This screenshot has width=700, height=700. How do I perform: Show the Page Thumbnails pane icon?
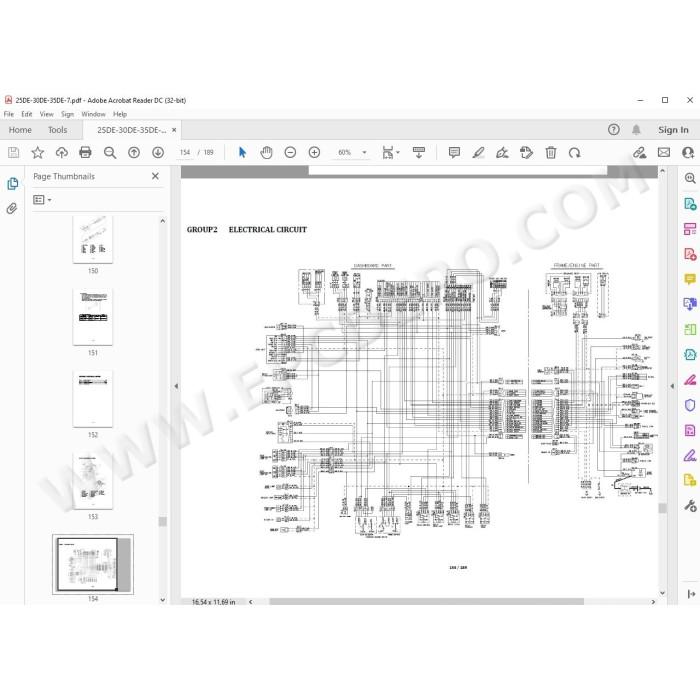12,183
